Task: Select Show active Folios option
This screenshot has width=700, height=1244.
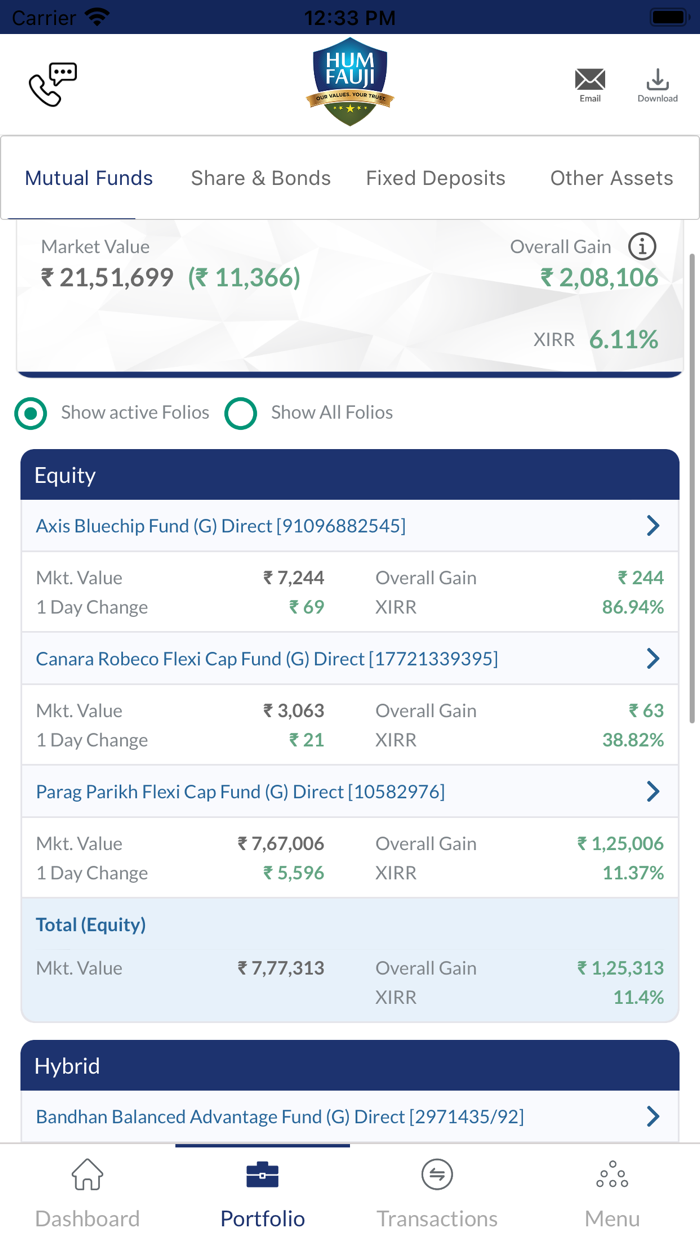Action: 31,413
